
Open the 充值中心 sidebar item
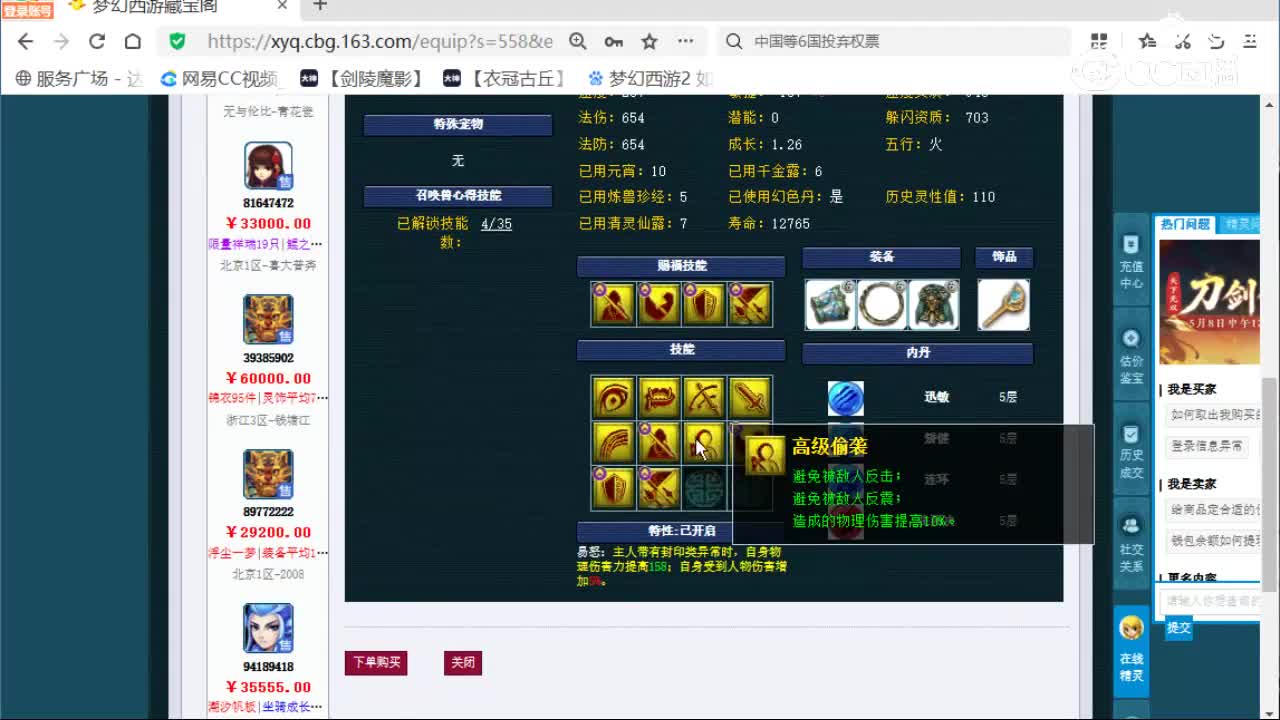(x=1131, y=263)
